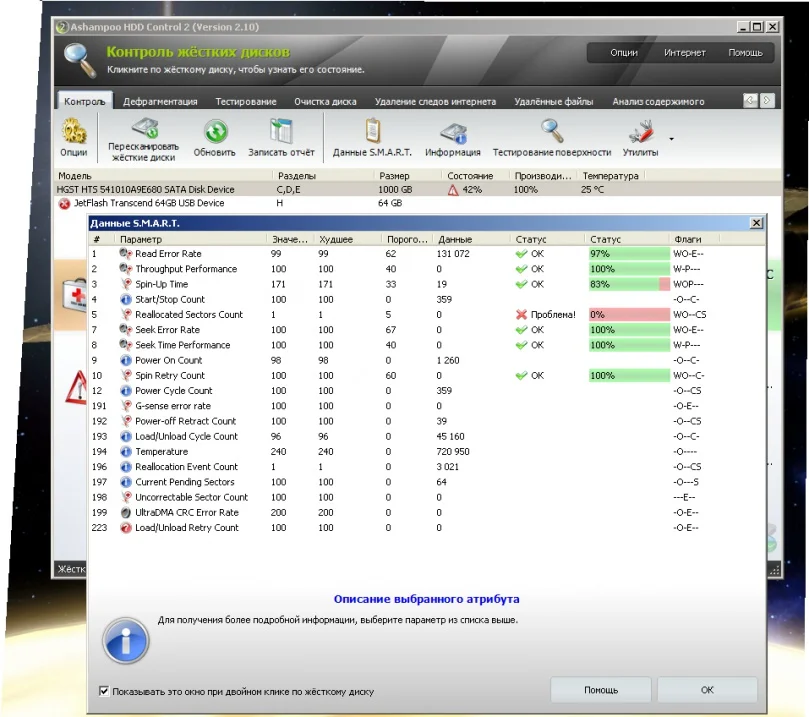Select JetFlash Transcend 64GB USB Device row
This screenshot has width=809, height=717.
point(417,203)
